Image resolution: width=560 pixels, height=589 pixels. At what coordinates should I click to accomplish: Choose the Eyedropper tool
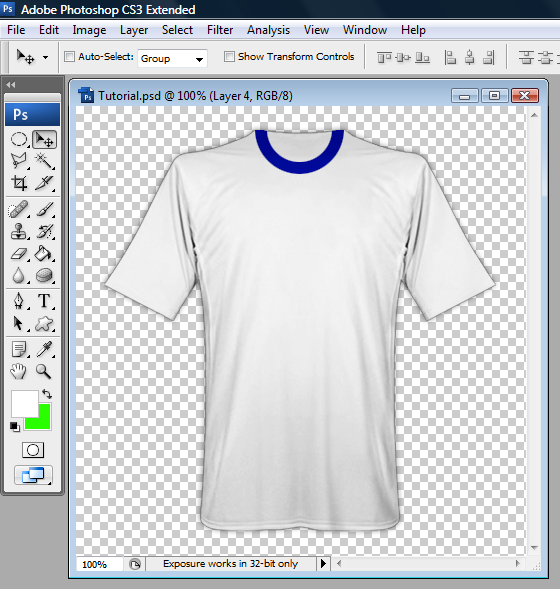pos(44,349)
